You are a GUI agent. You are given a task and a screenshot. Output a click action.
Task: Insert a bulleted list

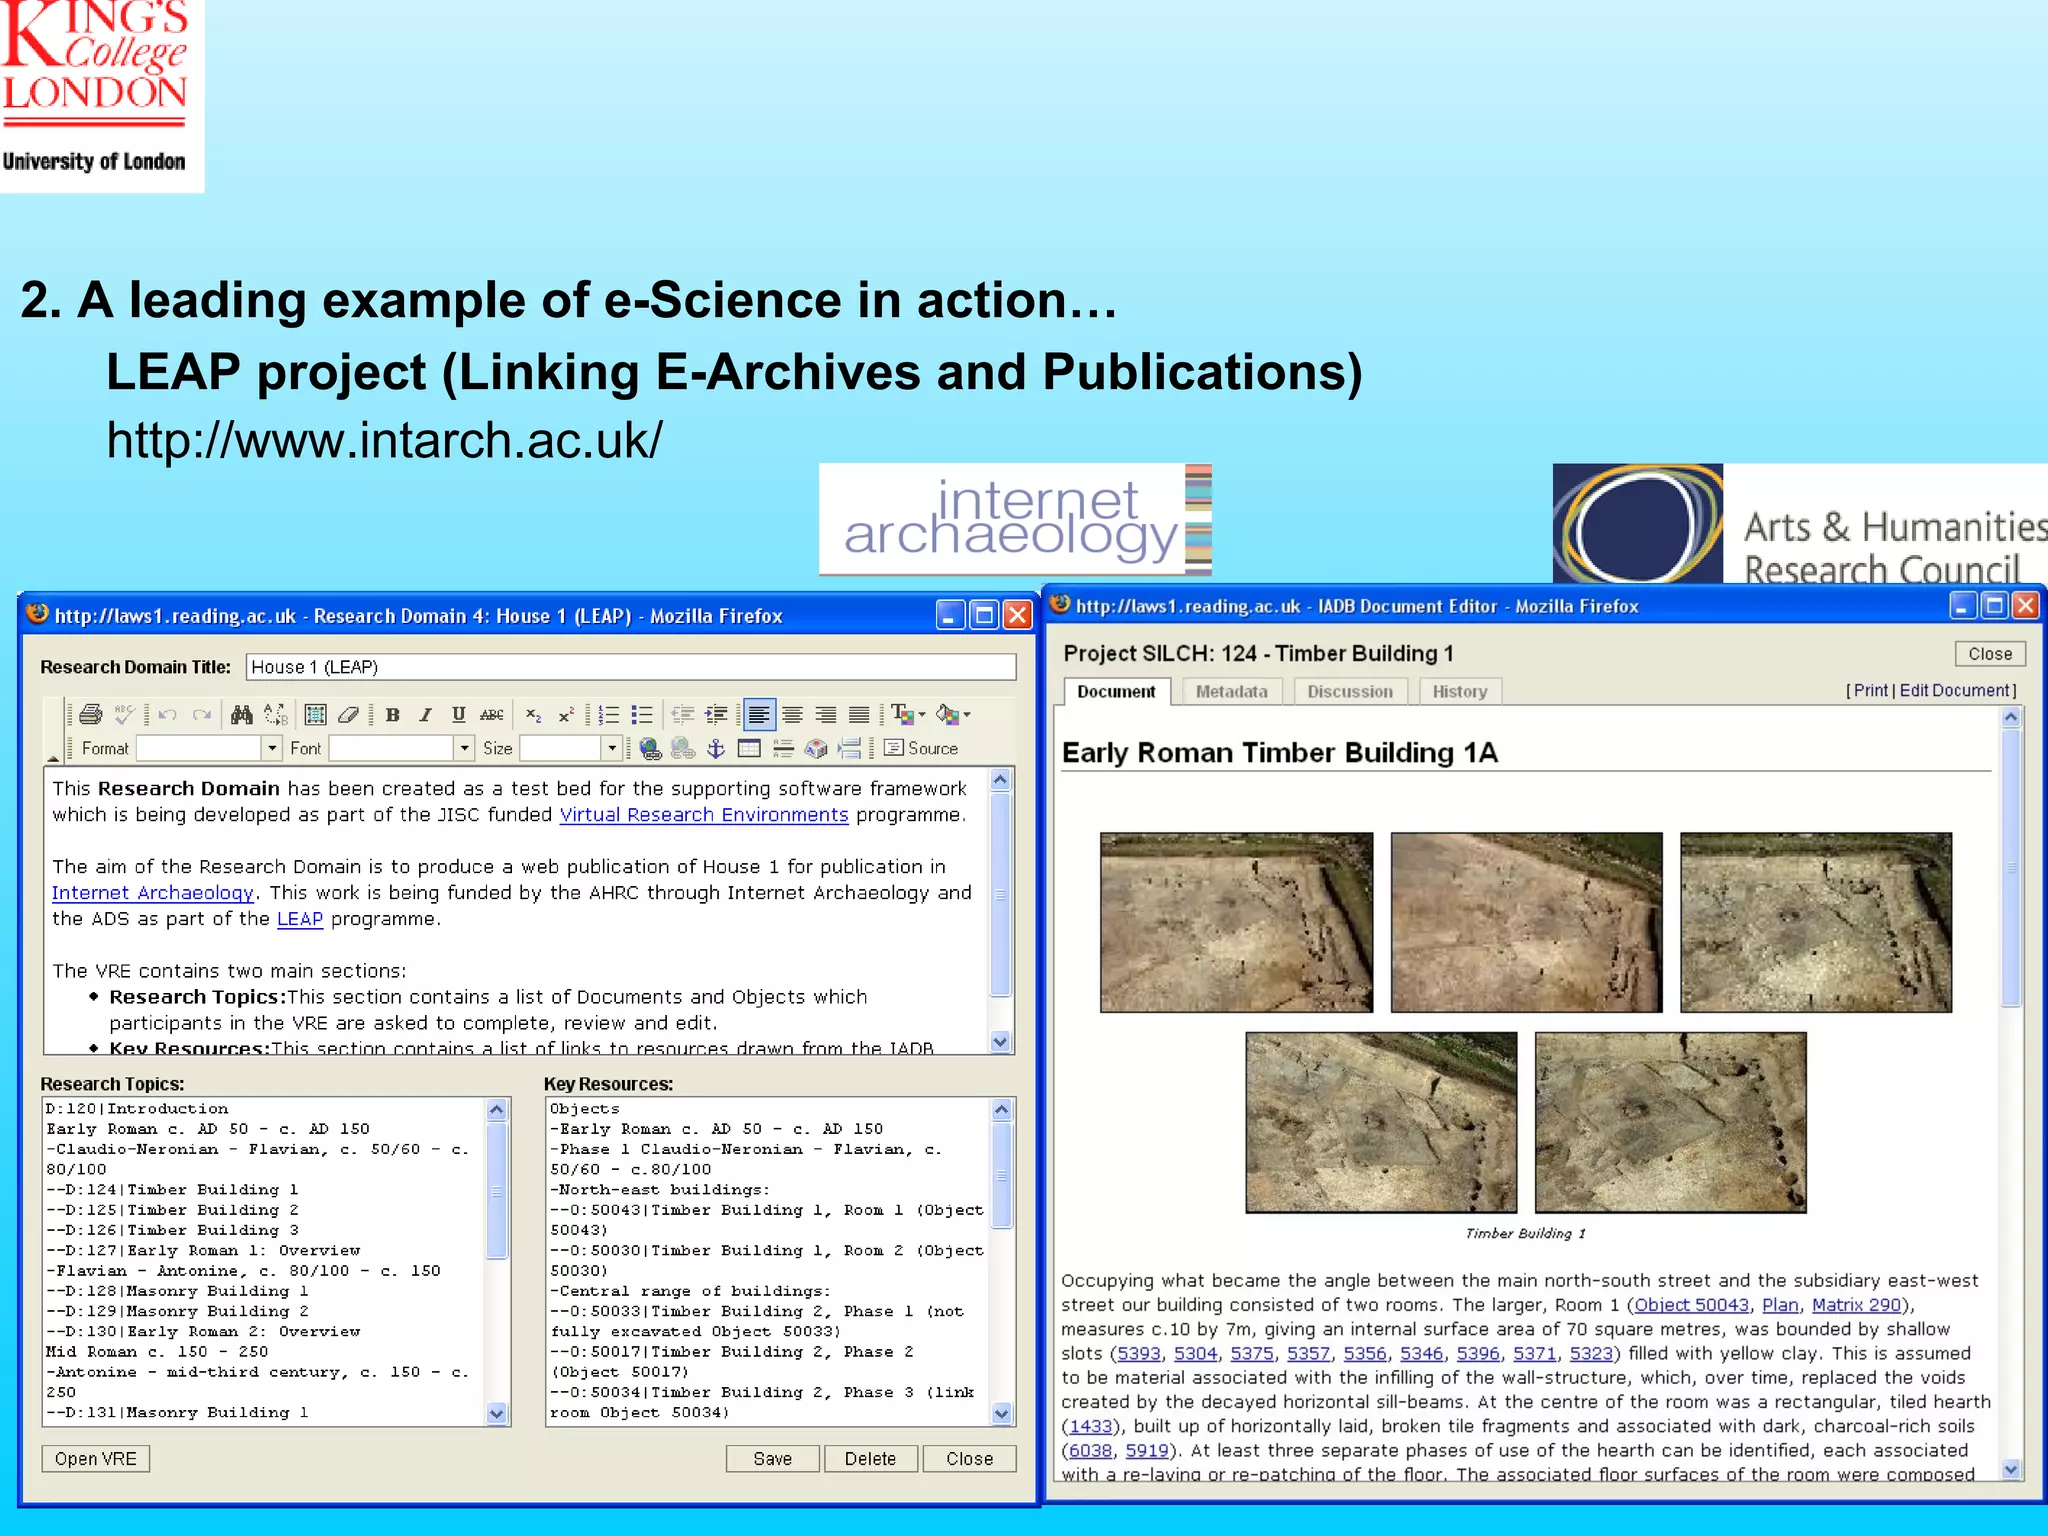[x=642, y=714]
